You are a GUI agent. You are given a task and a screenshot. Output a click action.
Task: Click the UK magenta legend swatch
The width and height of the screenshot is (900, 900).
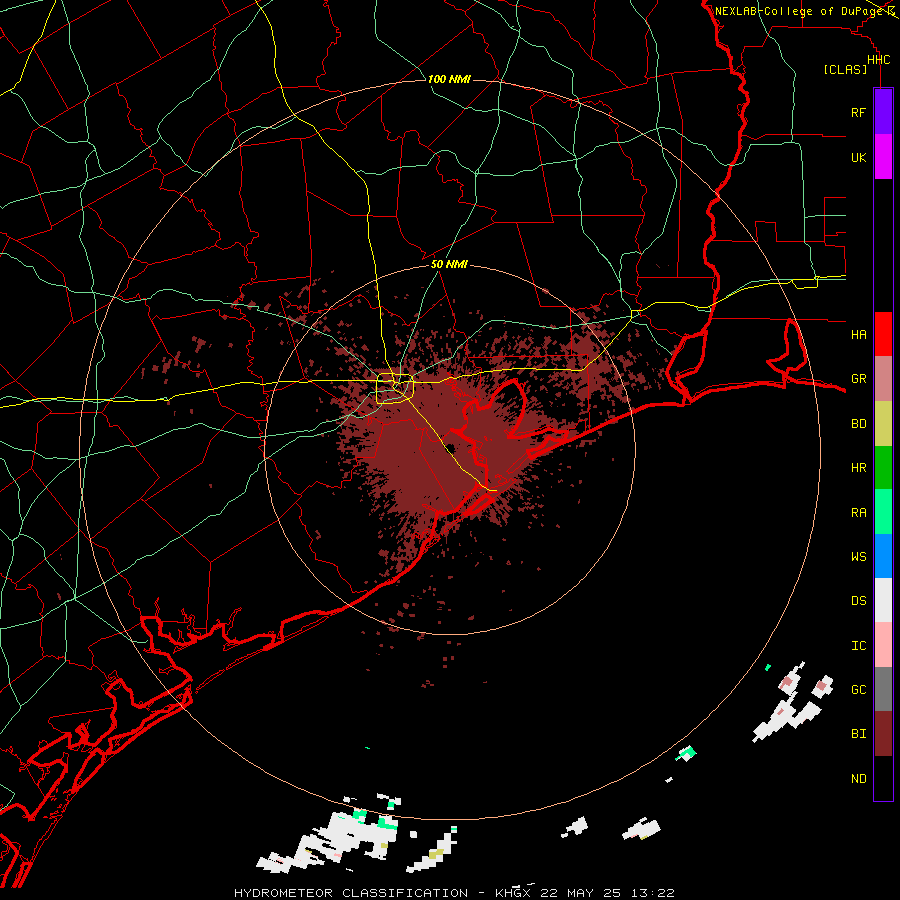coord(883,157)
